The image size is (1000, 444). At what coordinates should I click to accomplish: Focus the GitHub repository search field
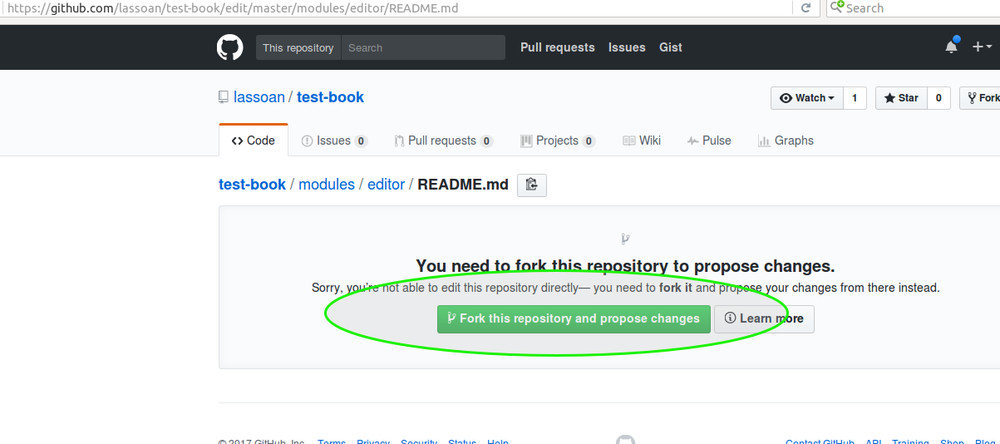pyautogui.click(x=423, y=48)
